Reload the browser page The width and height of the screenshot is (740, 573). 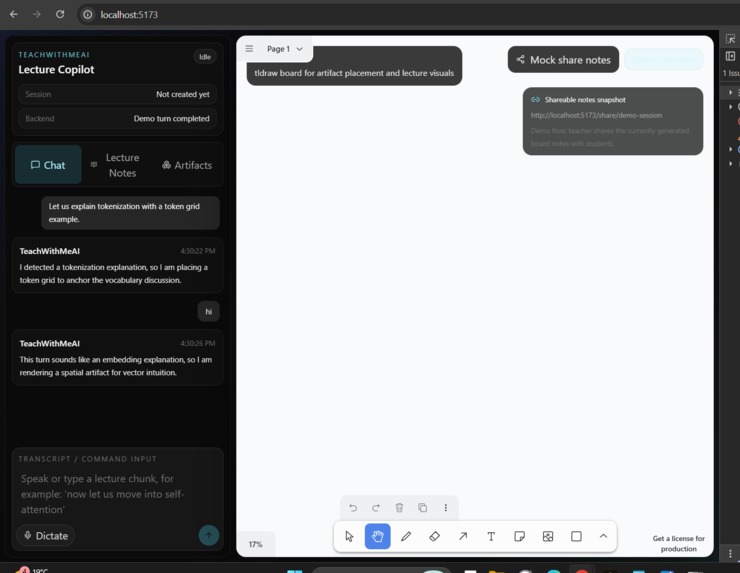tap(60, 15)
